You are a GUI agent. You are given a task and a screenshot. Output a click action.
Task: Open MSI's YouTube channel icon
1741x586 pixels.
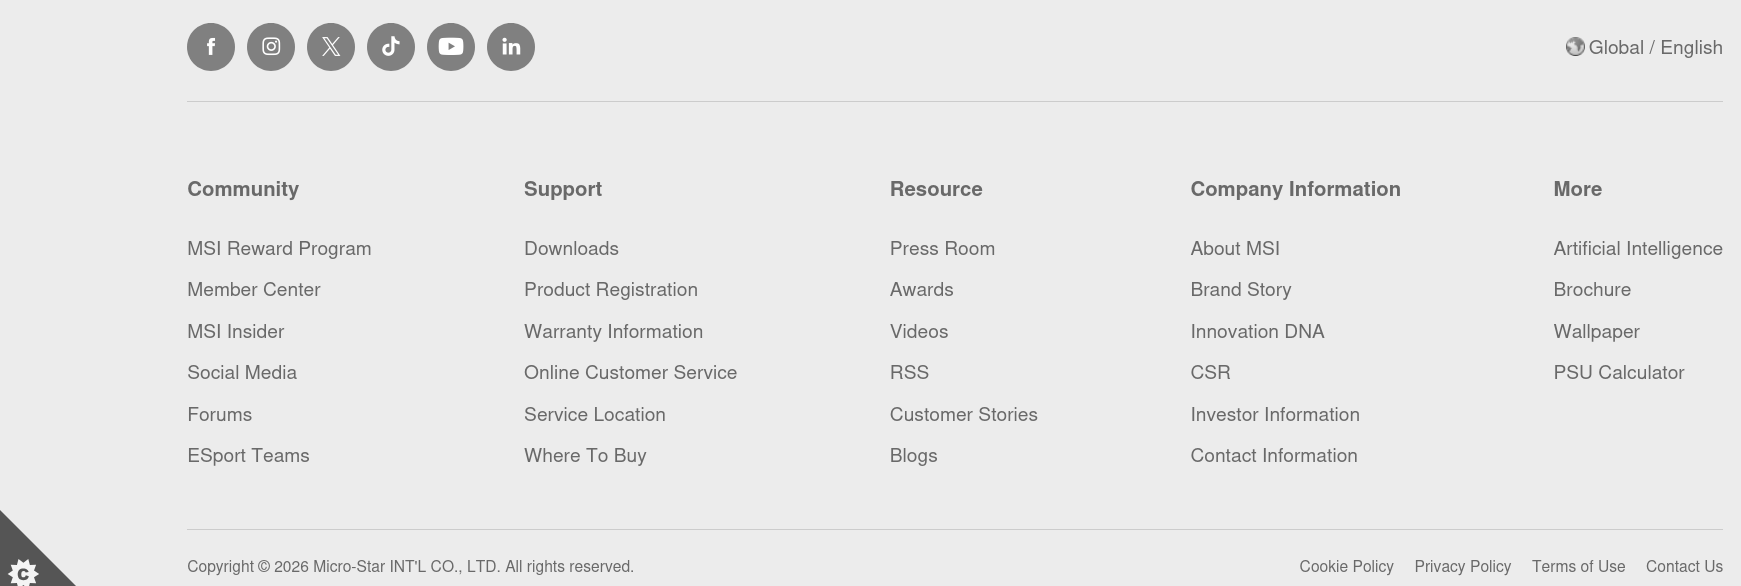[x=451, y=47]
